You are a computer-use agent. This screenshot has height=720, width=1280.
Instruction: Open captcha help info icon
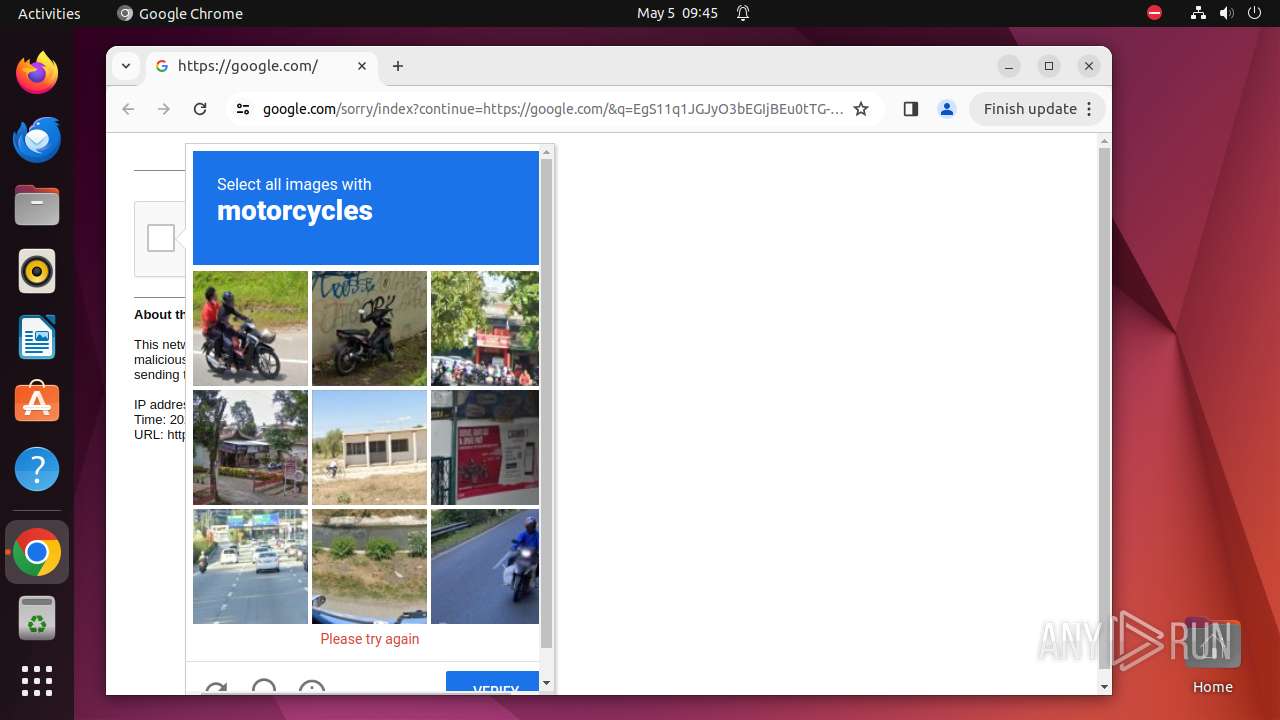(312, 688)
